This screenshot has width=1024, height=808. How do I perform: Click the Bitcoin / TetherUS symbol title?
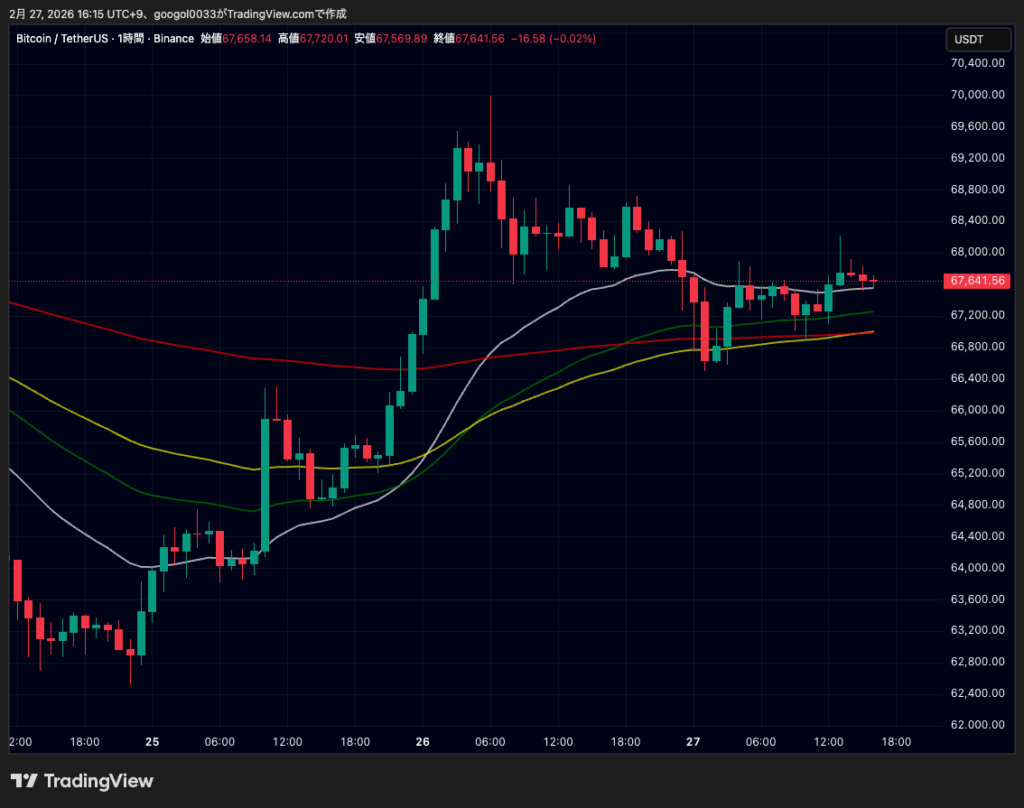[x=58, y=38]
